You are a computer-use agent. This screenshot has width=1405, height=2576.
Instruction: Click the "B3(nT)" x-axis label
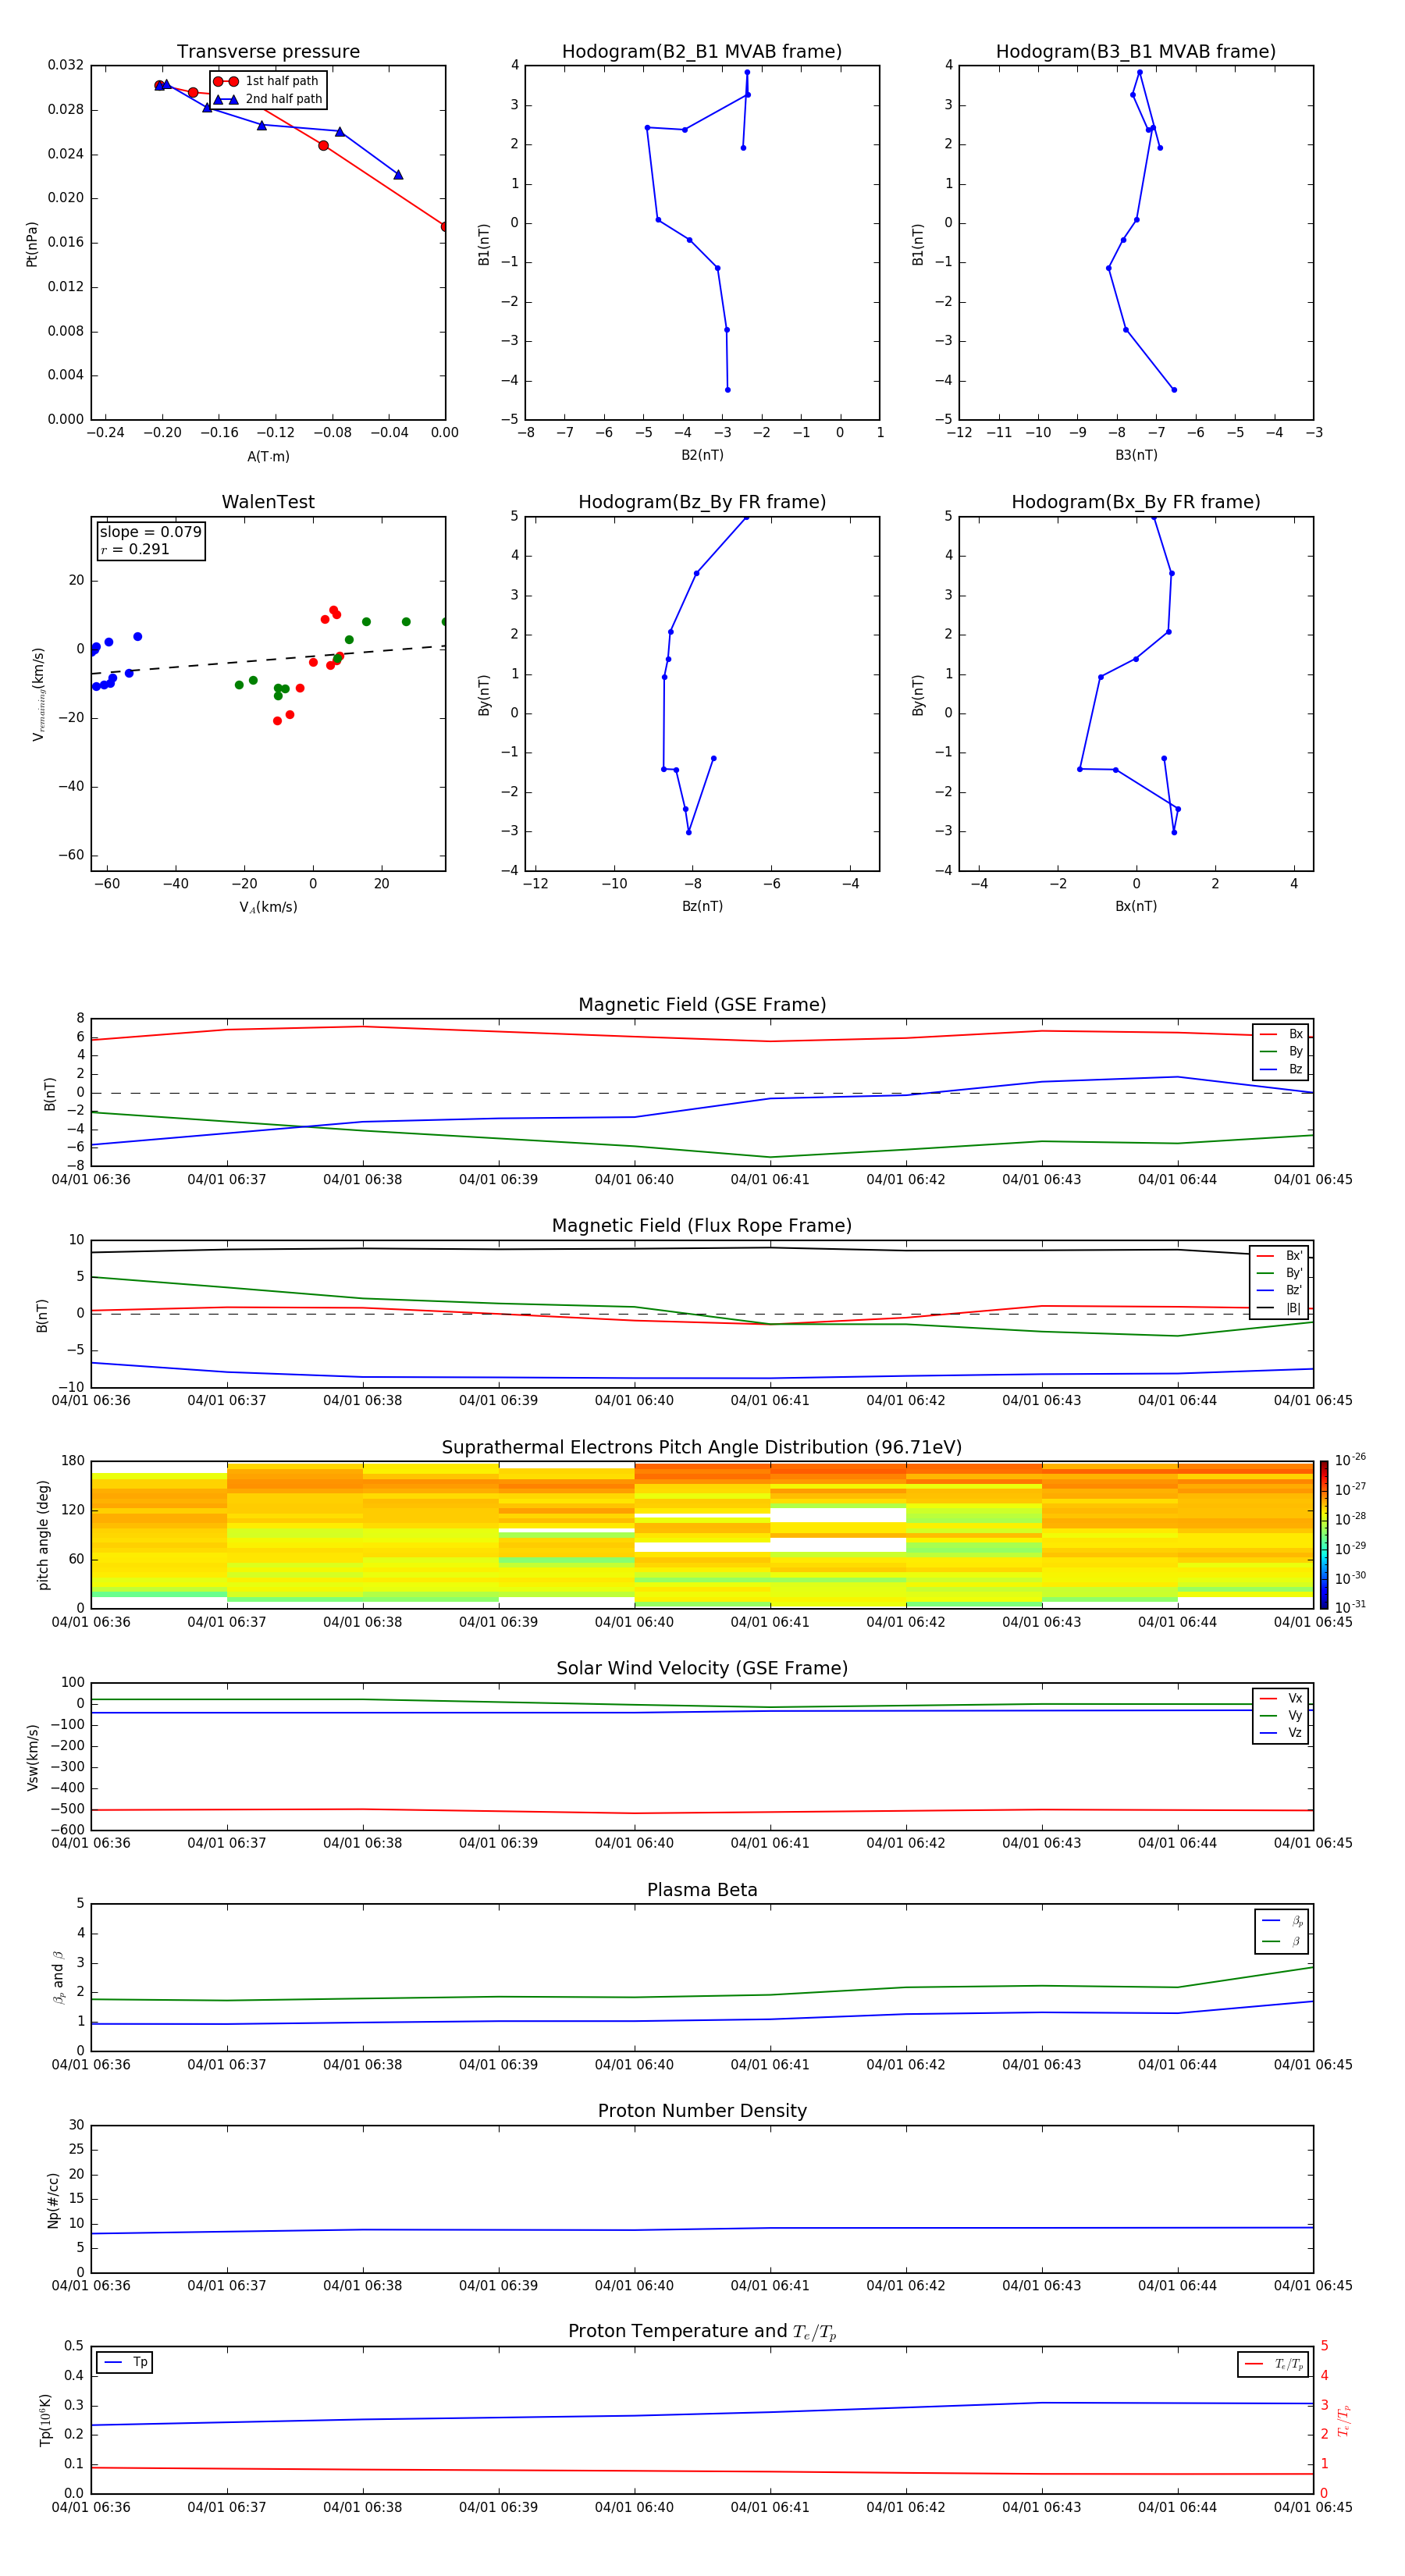(x=1136, y=455)
